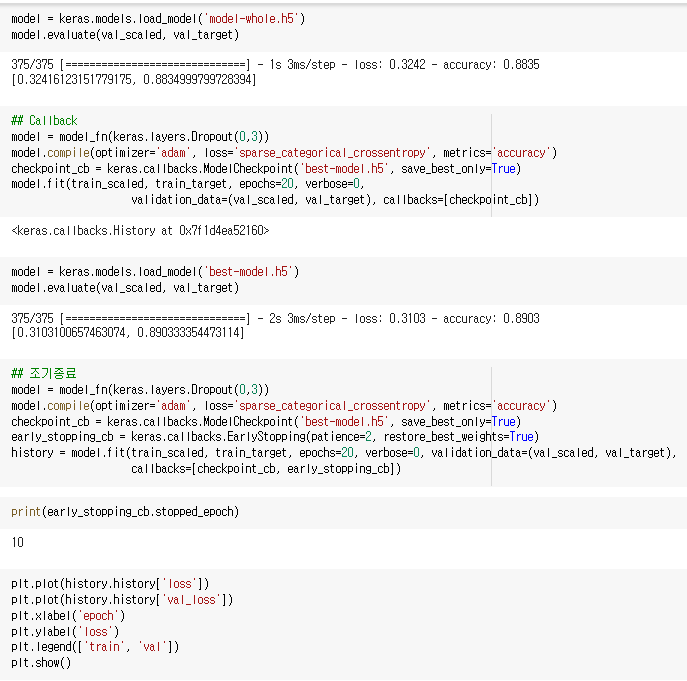
Task: Click the print(early_stopping_cb.stopped_epoch) line
Action: [125, 512]
